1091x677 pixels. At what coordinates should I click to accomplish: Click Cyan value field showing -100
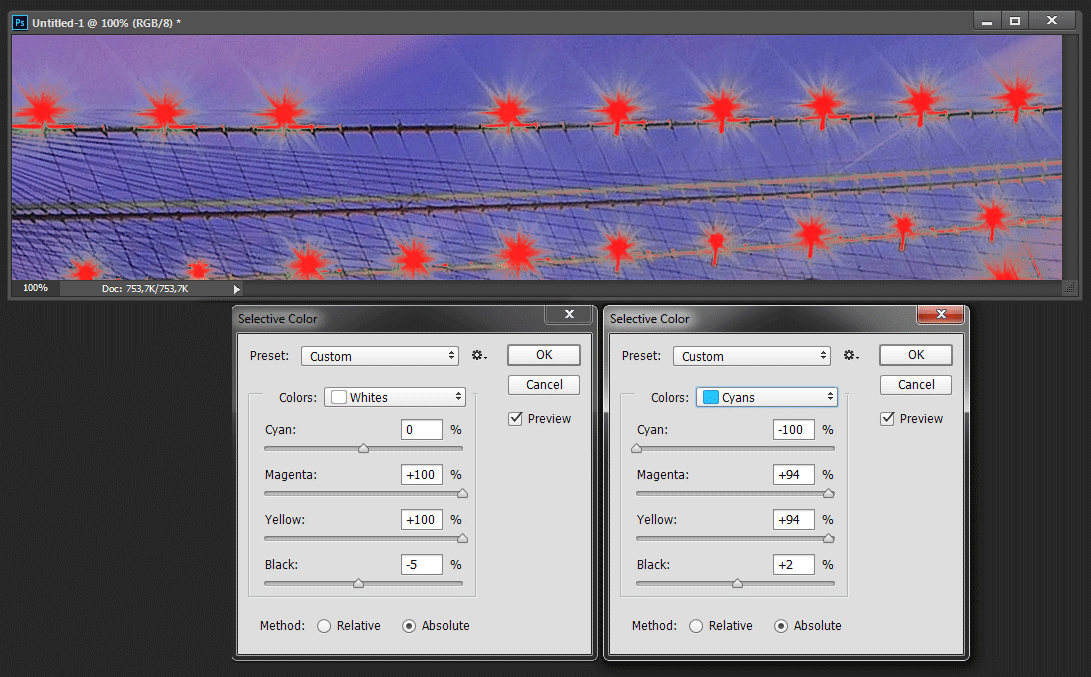click(x=794, y=429)
